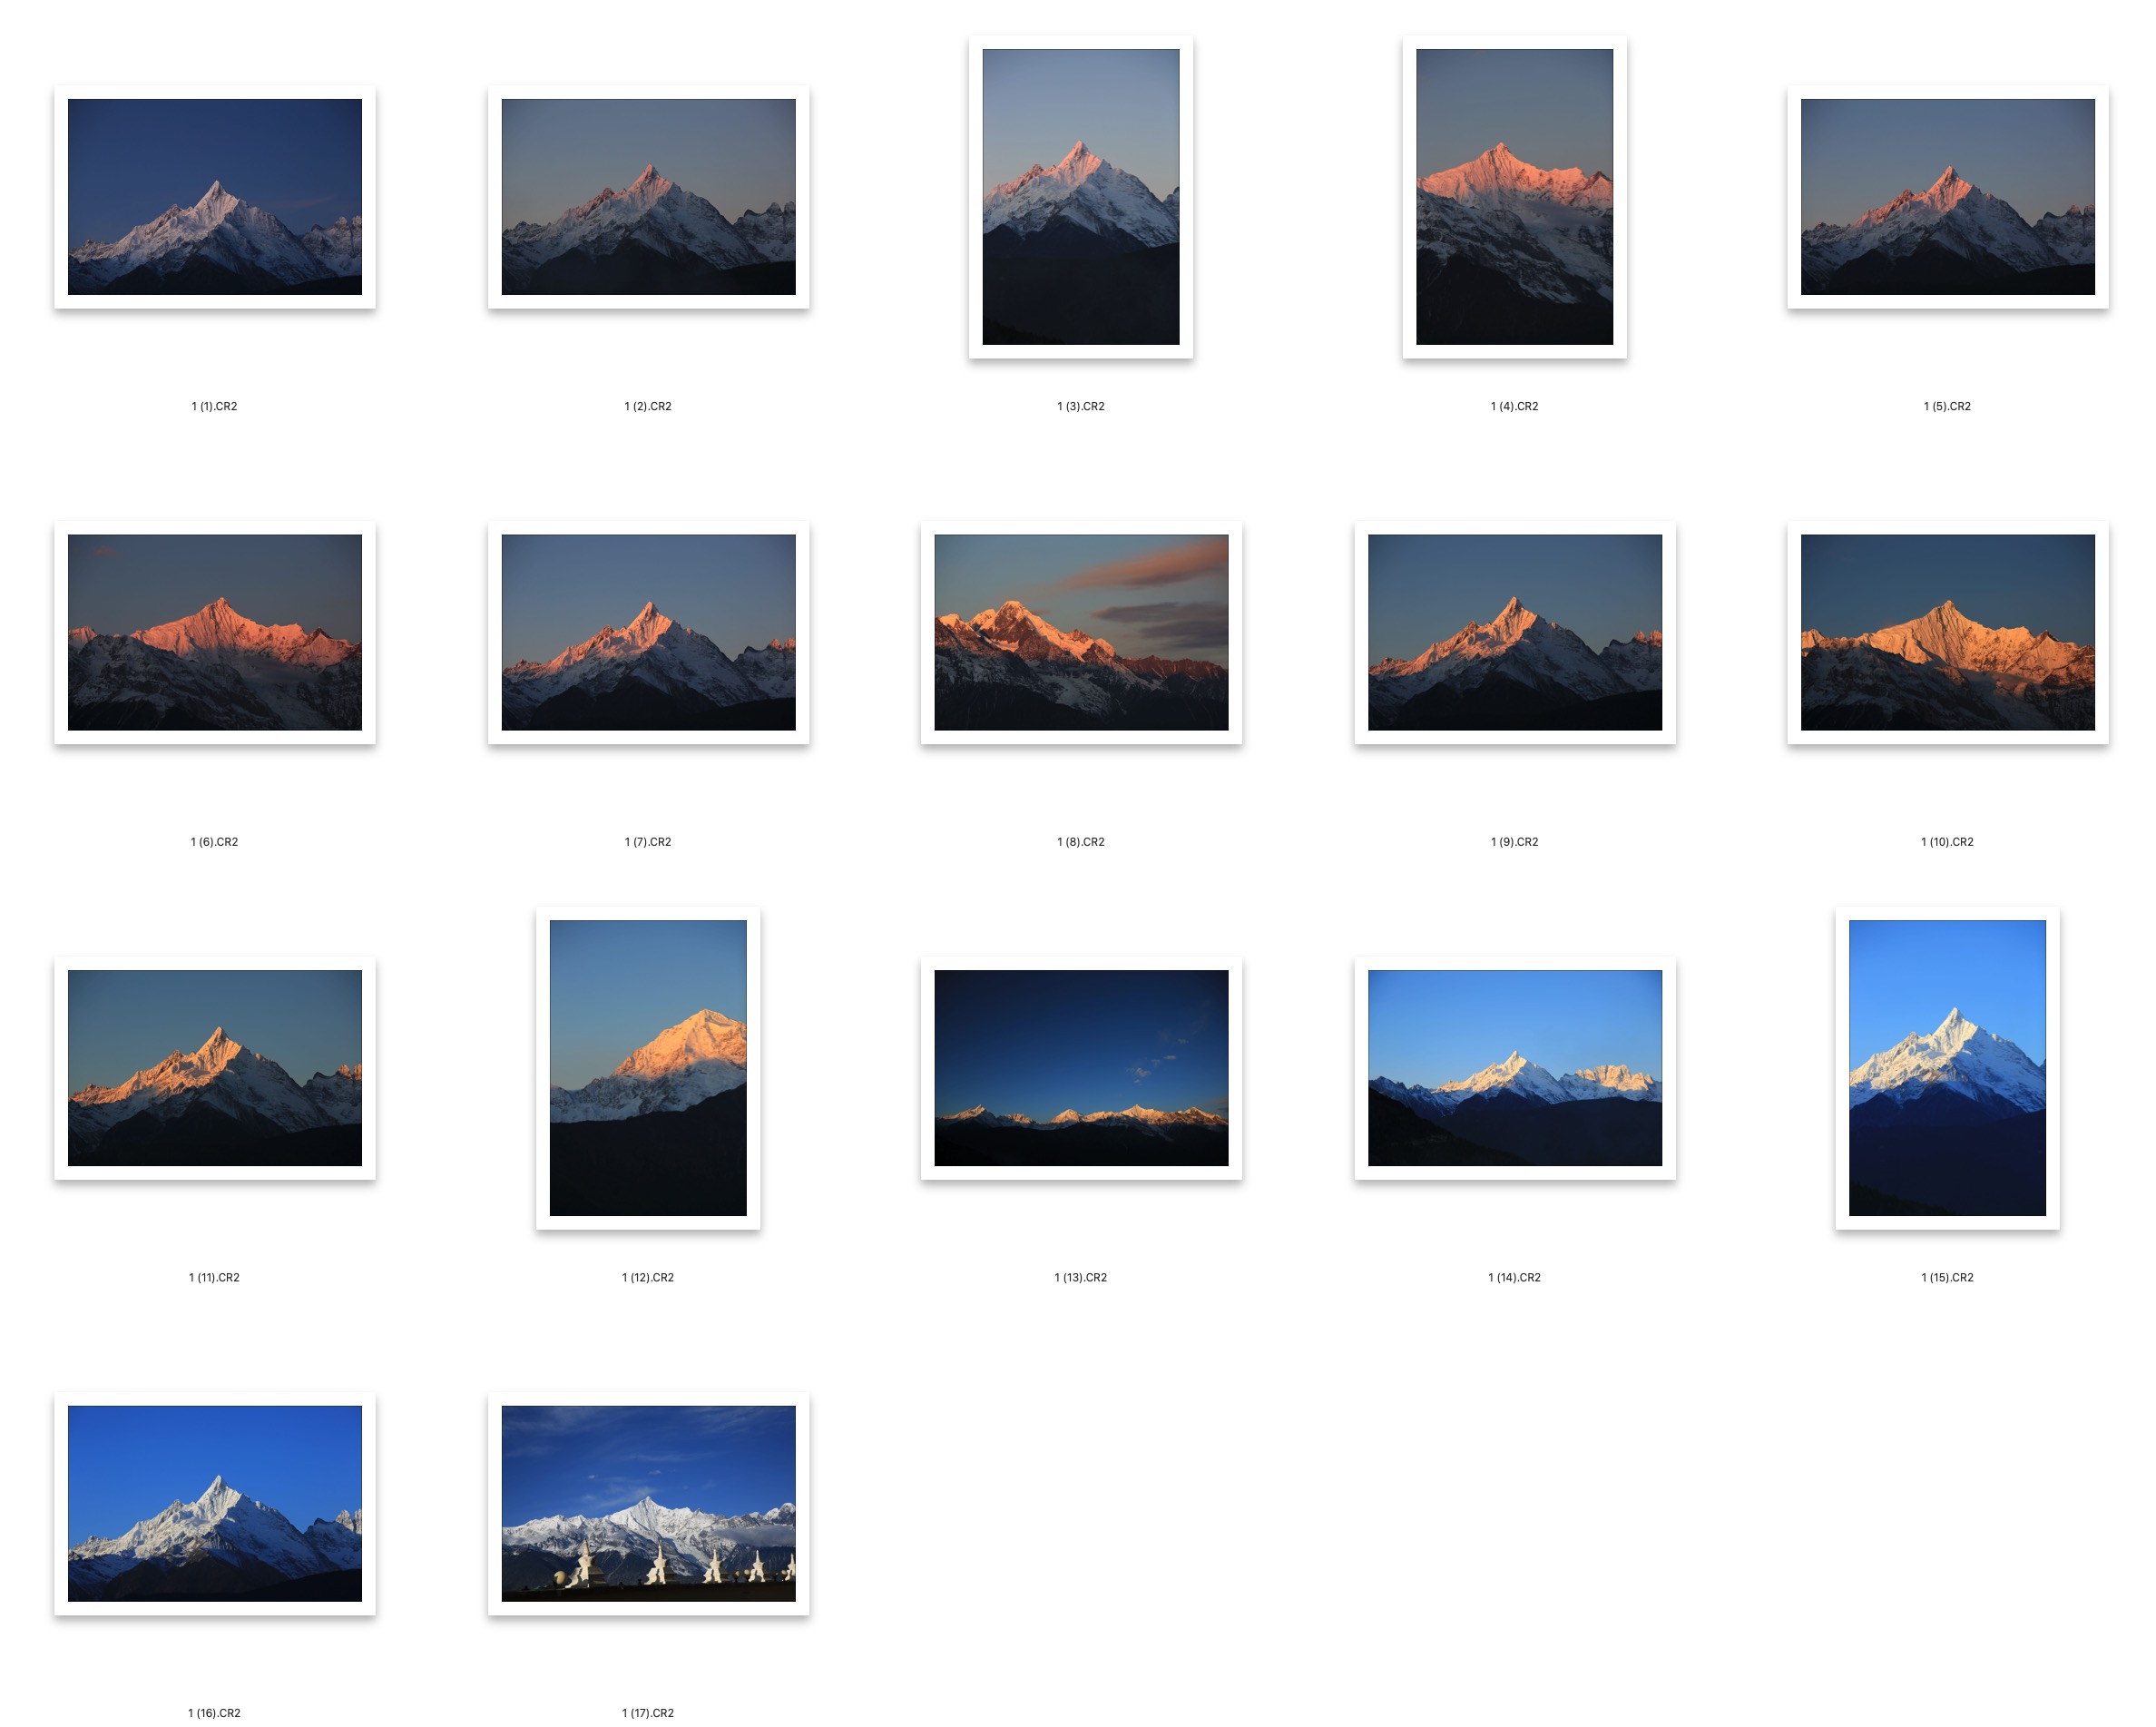Open the portrait 1 (15).CR2 image

coord(1947,1067)
